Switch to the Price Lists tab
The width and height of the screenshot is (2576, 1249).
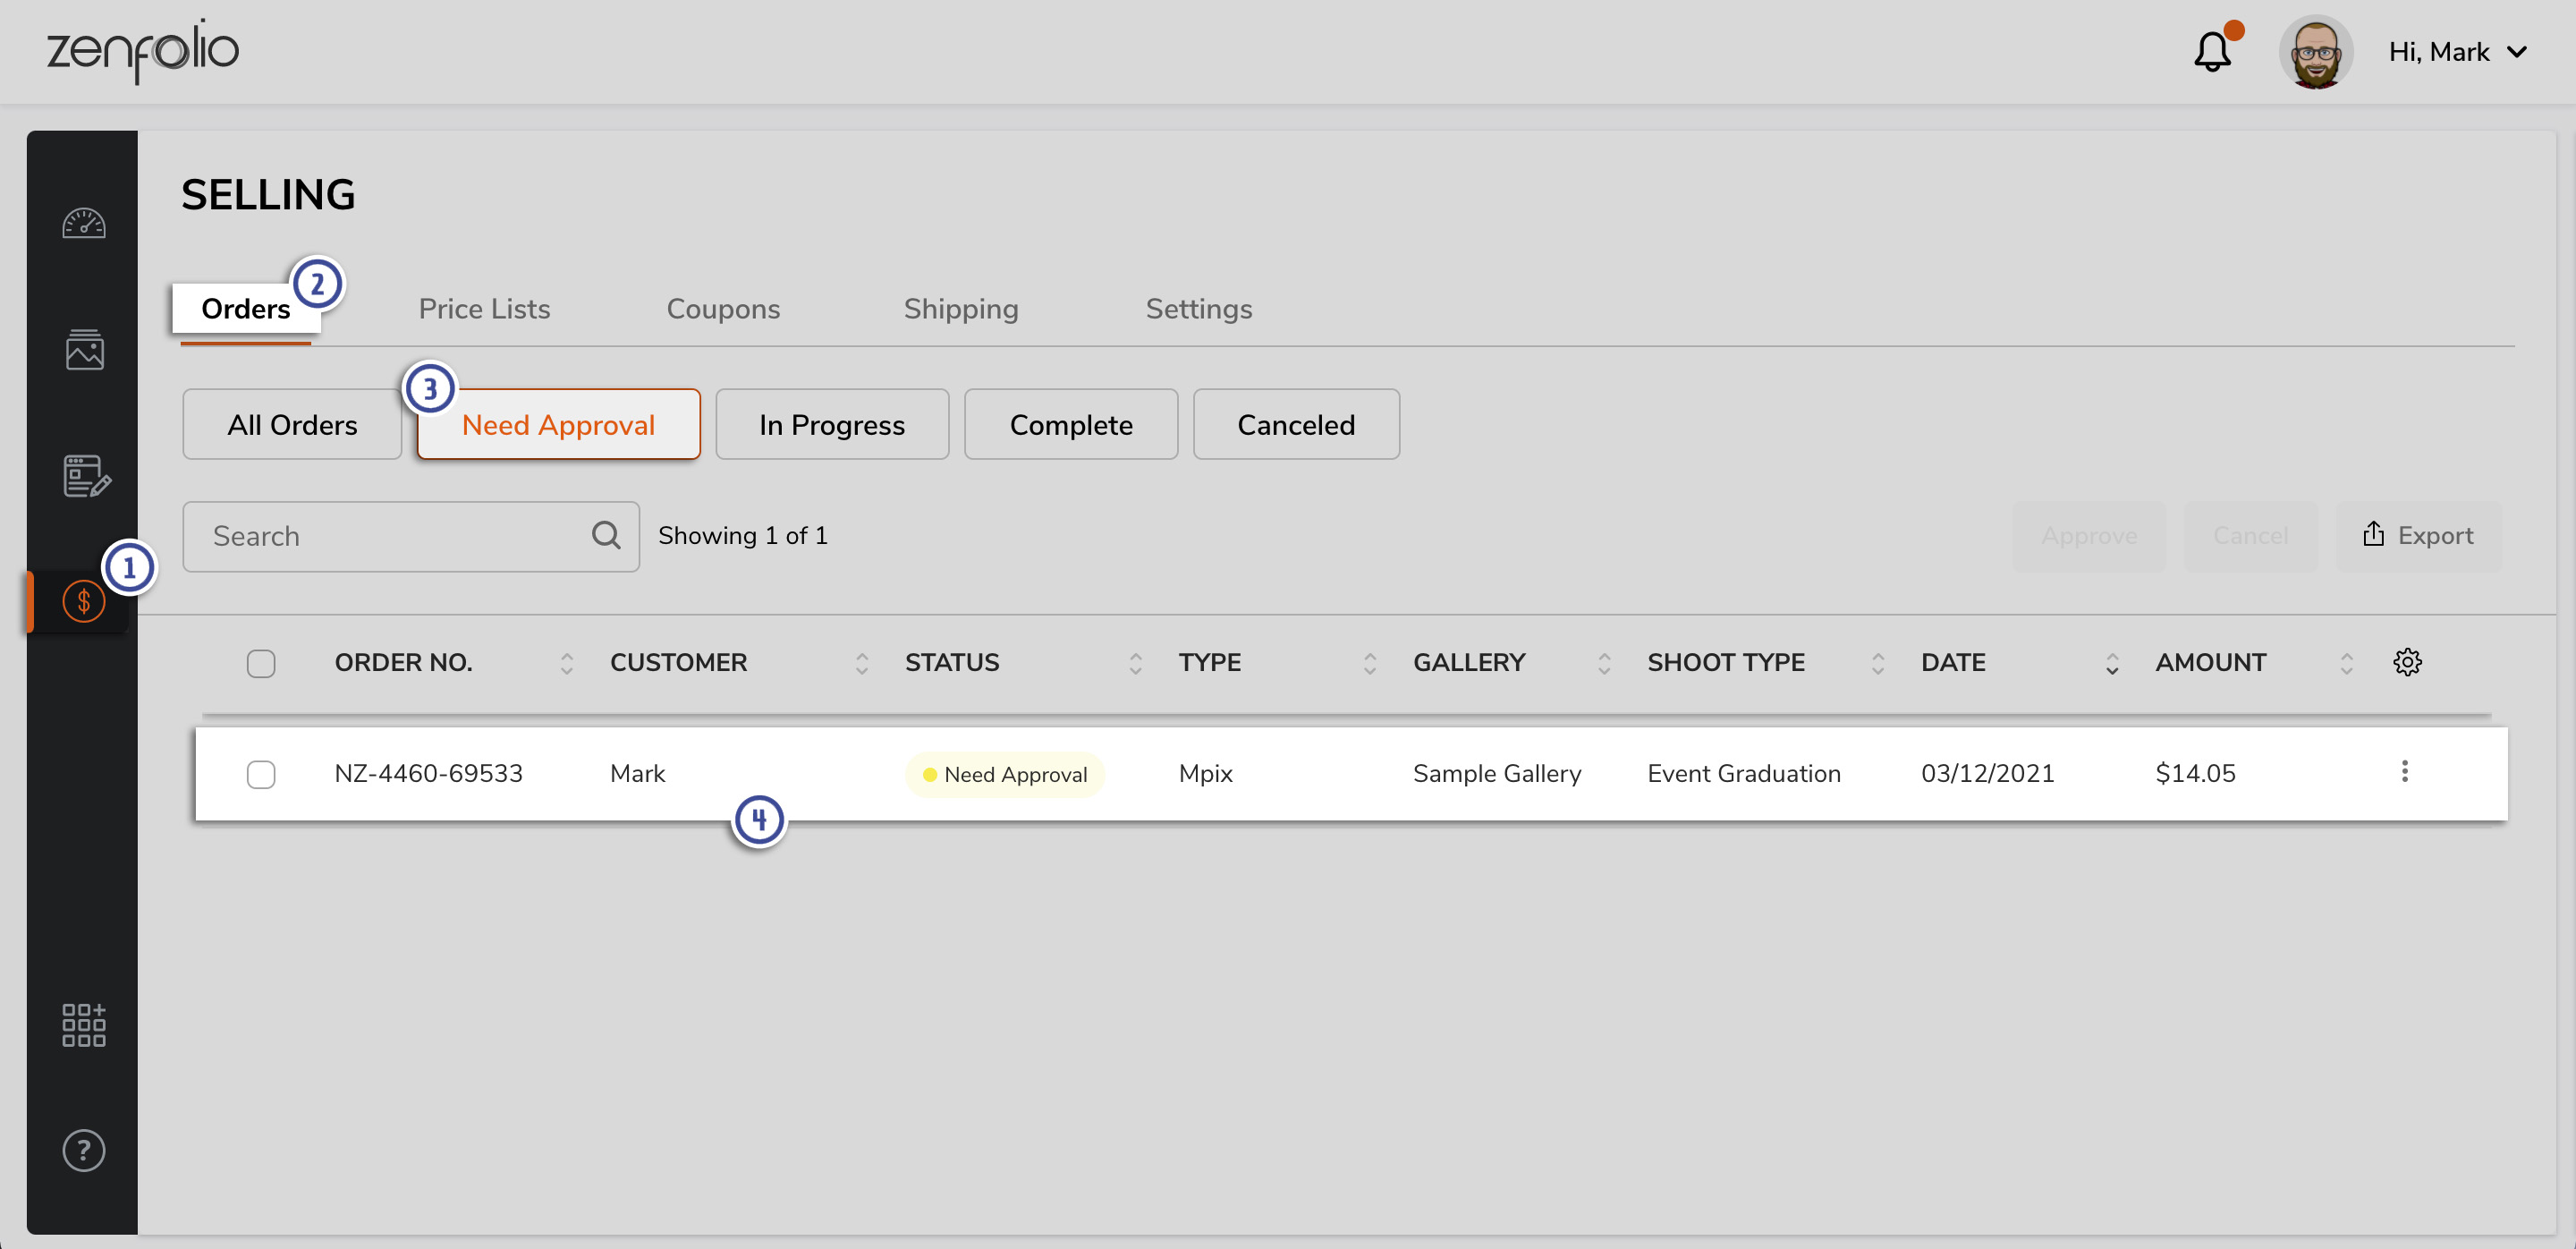click(x=484, y=309)
